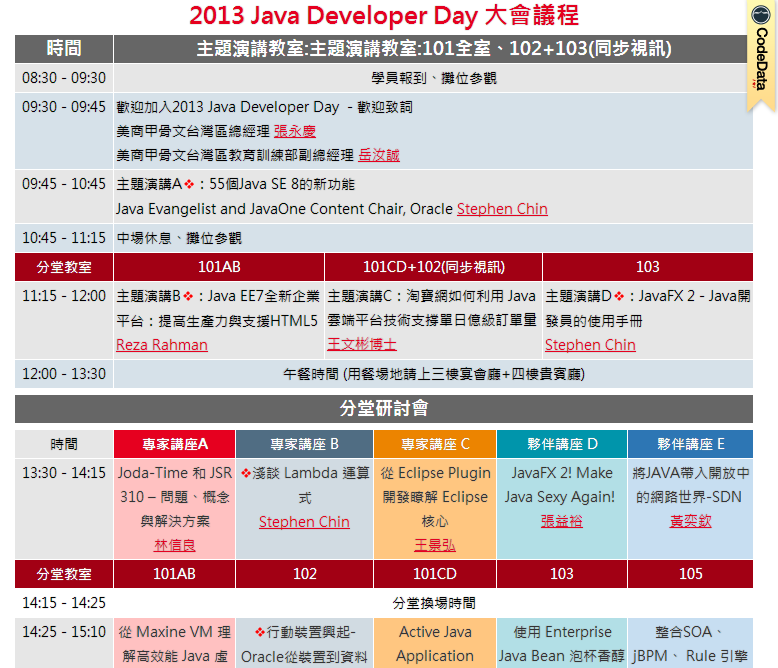Click the page title 2013 Java Developer Day
Image resolution: width=778 pixels, height=668 pixels.
[x=384, y=16]
